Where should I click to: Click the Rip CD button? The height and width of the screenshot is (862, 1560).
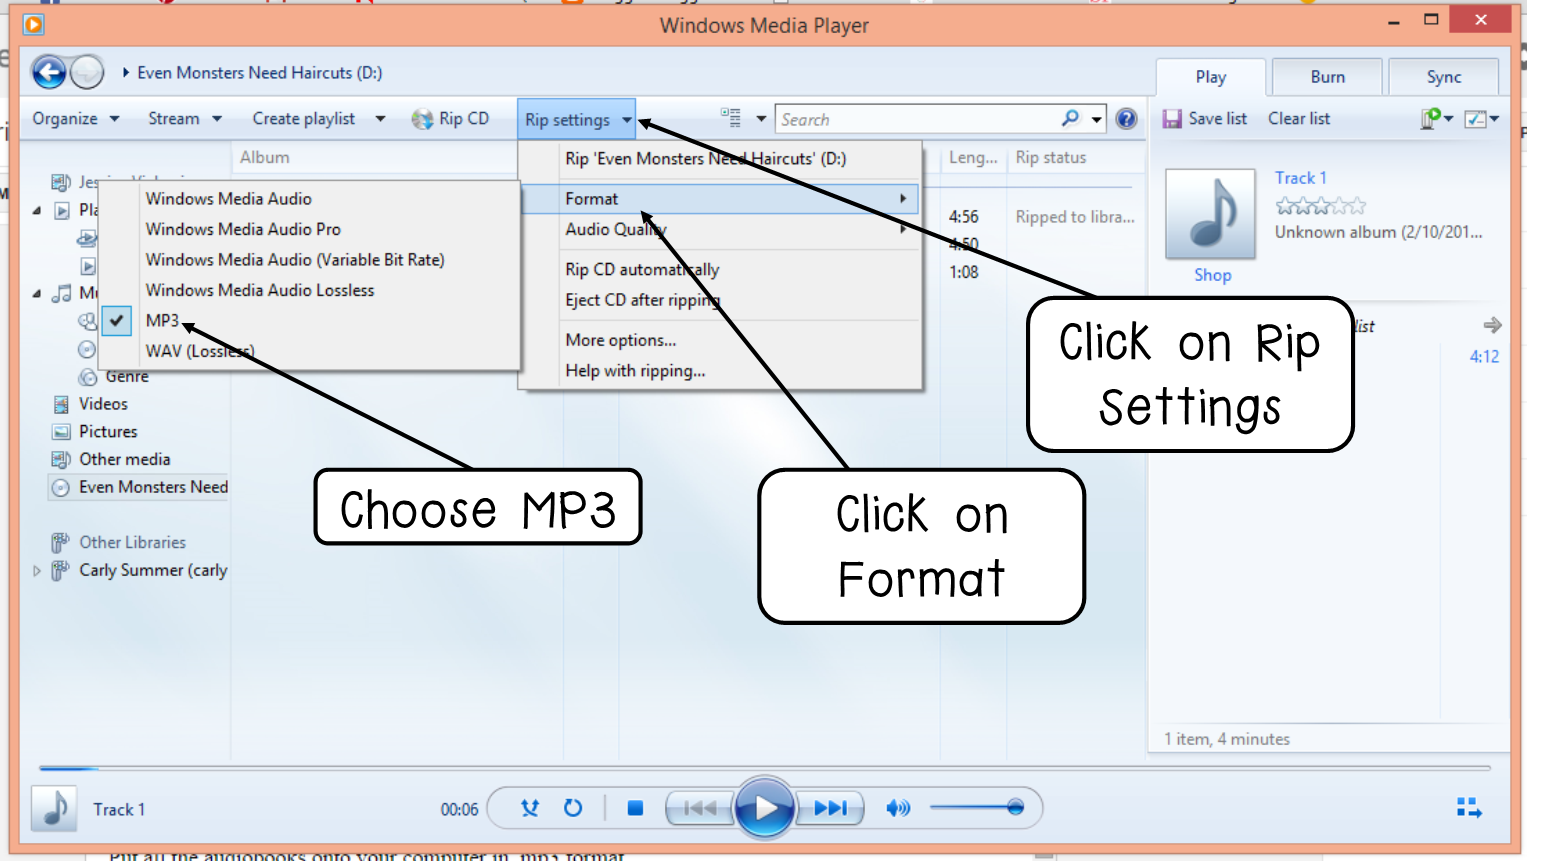pos(450,119)
